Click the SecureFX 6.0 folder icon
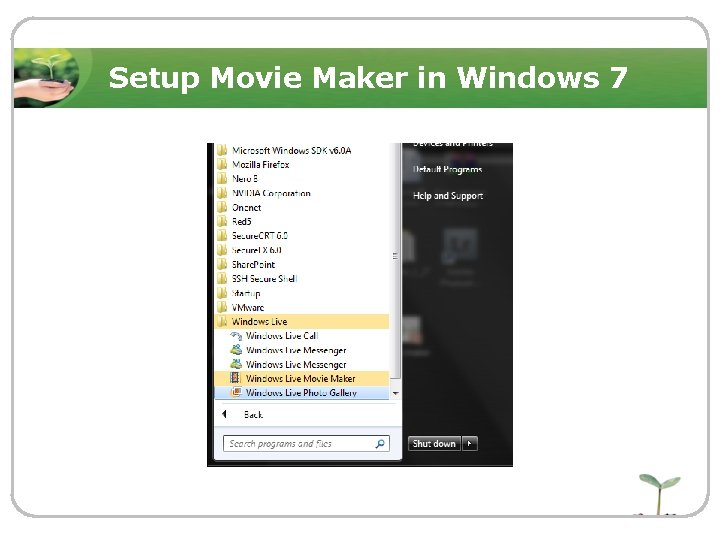This screenshot has width=720, height=540. coord(222,250)
